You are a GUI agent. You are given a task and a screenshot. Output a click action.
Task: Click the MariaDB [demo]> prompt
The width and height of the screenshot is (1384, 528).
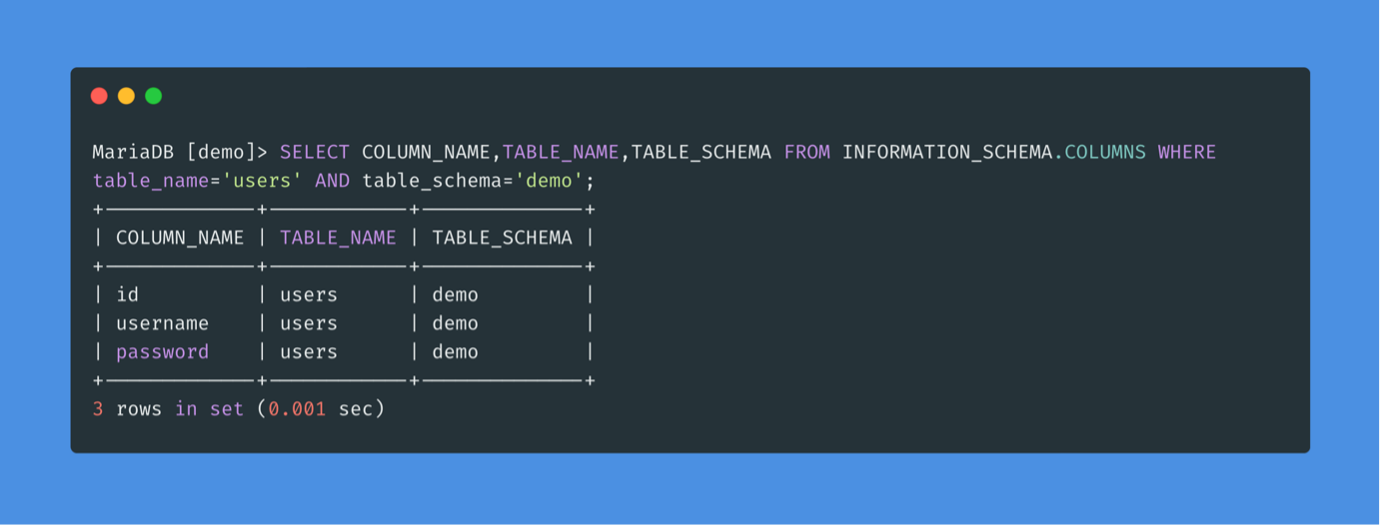click(180, 153)
